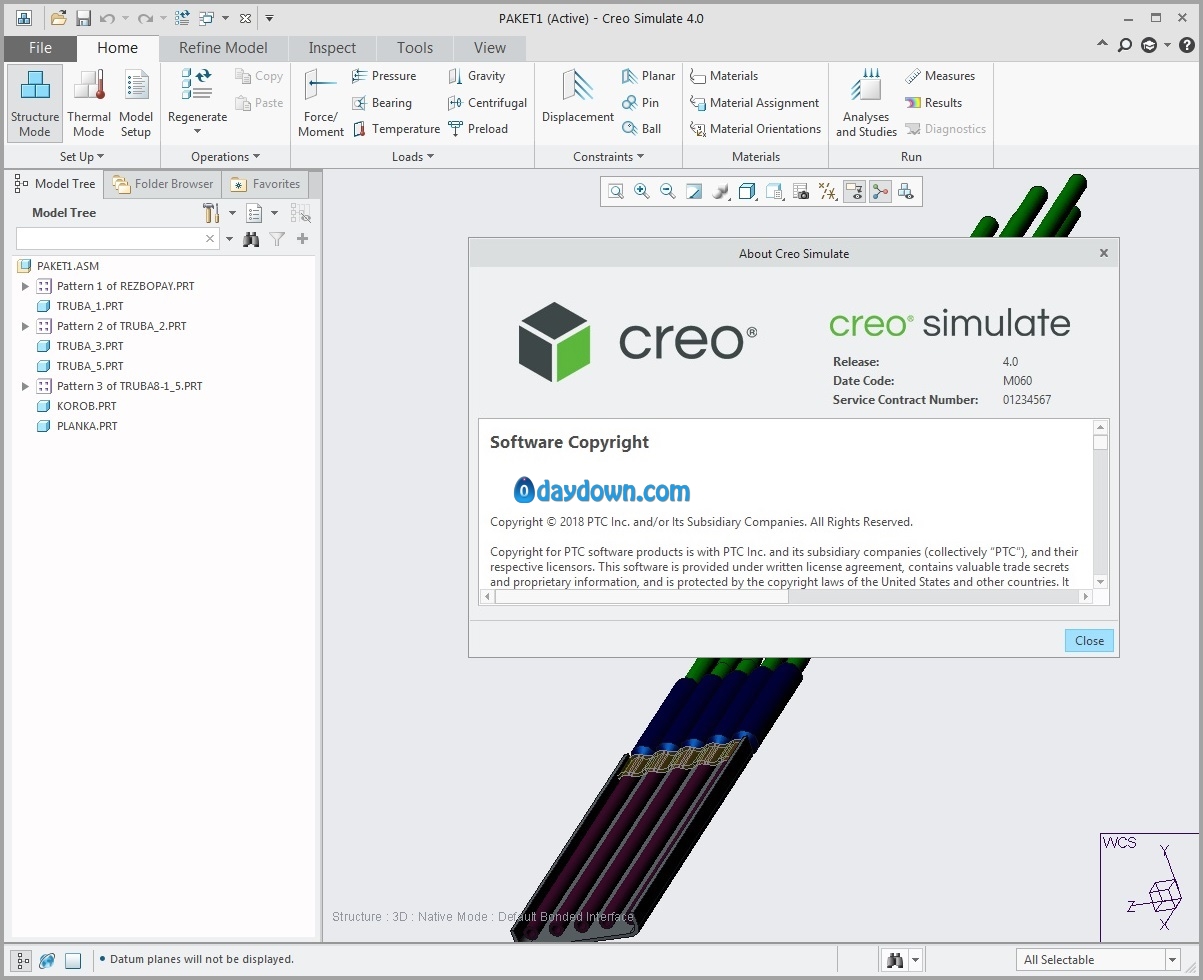Open Results in the Run group

click(x=933, y=103)
